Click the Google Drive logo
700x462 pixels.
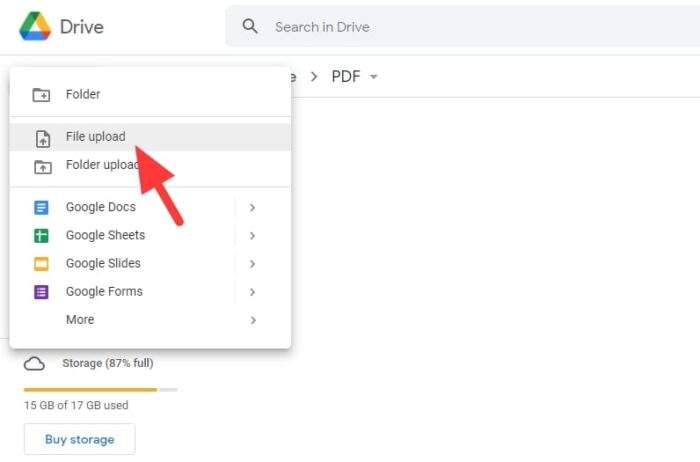pyautogui.click(x=35, y=26)
